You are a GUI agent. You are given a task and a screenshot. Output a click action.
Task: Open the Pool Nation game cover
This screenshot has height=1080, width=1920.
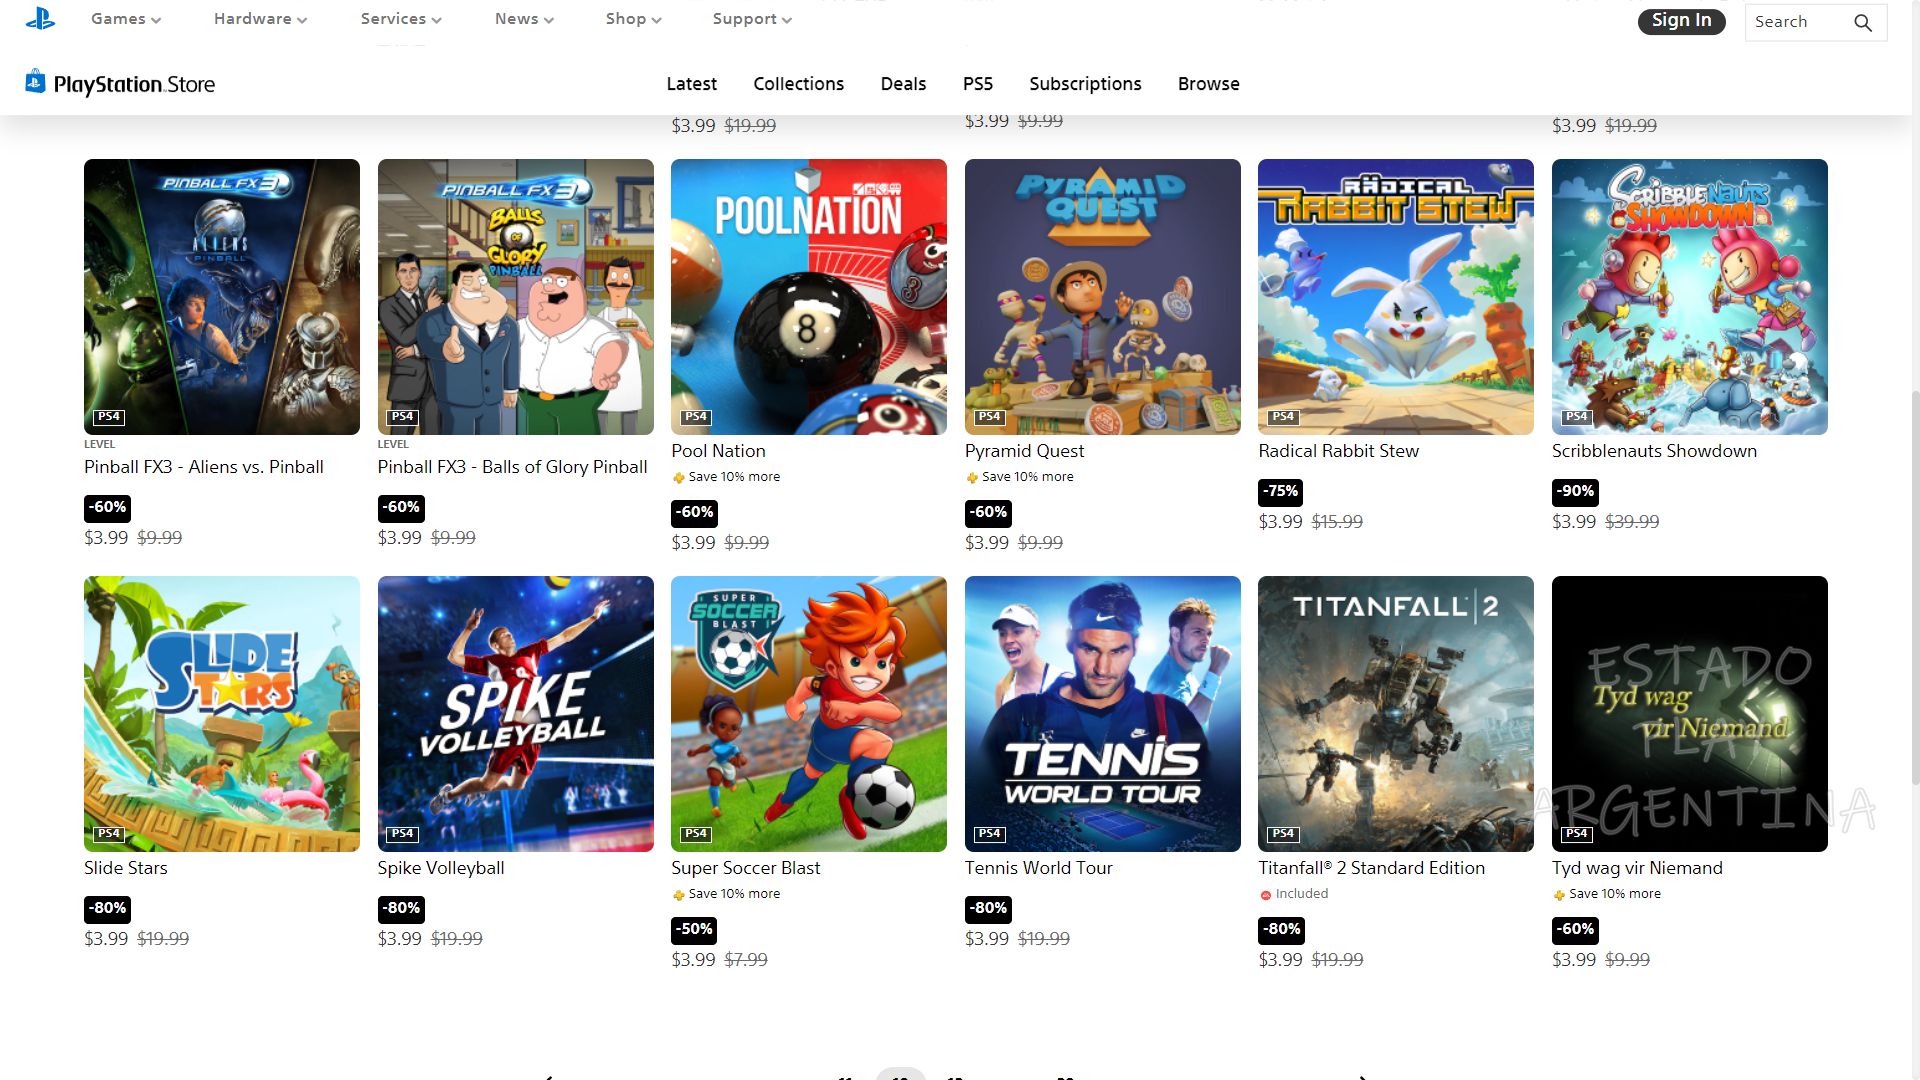(808, 296)
